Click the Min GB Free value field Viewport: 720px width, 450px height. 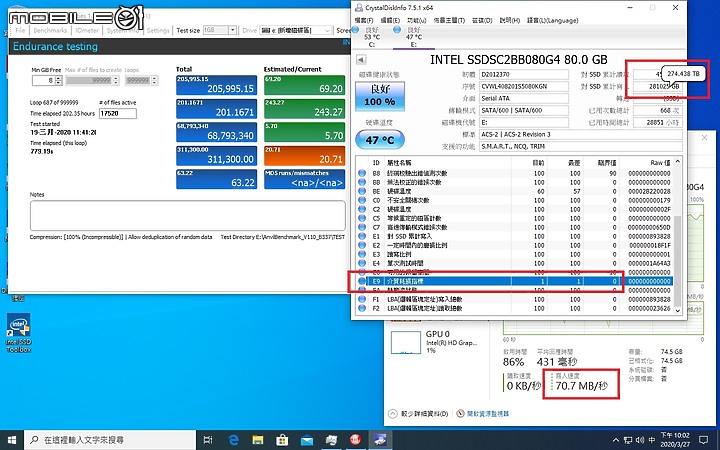point(44,80)
